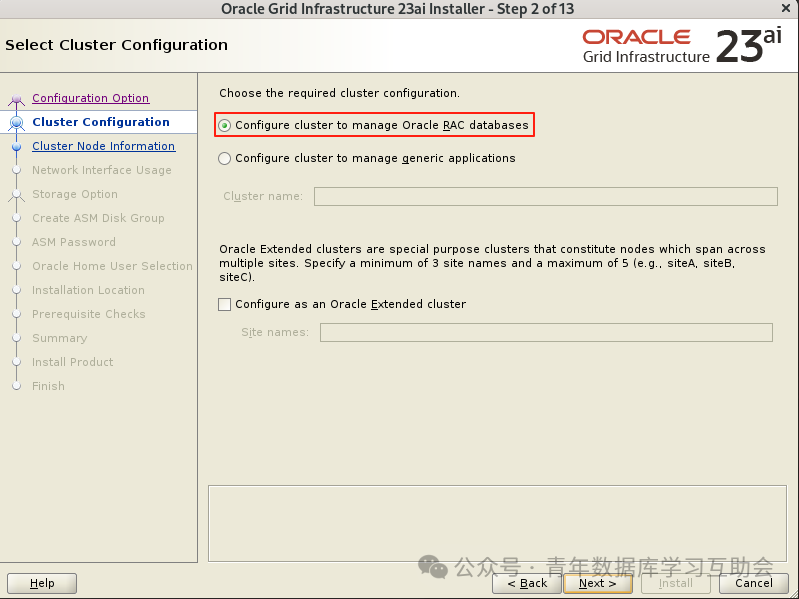Click the Network Interface Usage step bullet
799x599 pixels.
click(x=16, y=170)
